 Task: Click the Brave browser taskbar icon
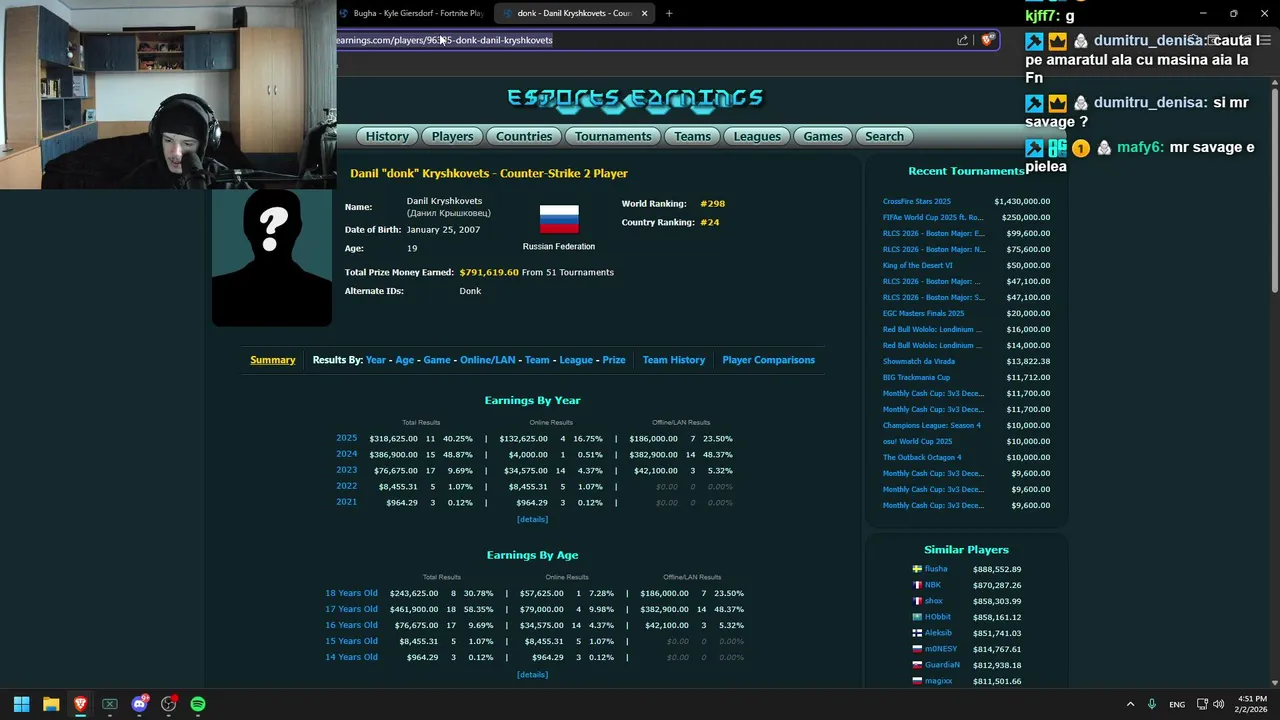[80, 704]
